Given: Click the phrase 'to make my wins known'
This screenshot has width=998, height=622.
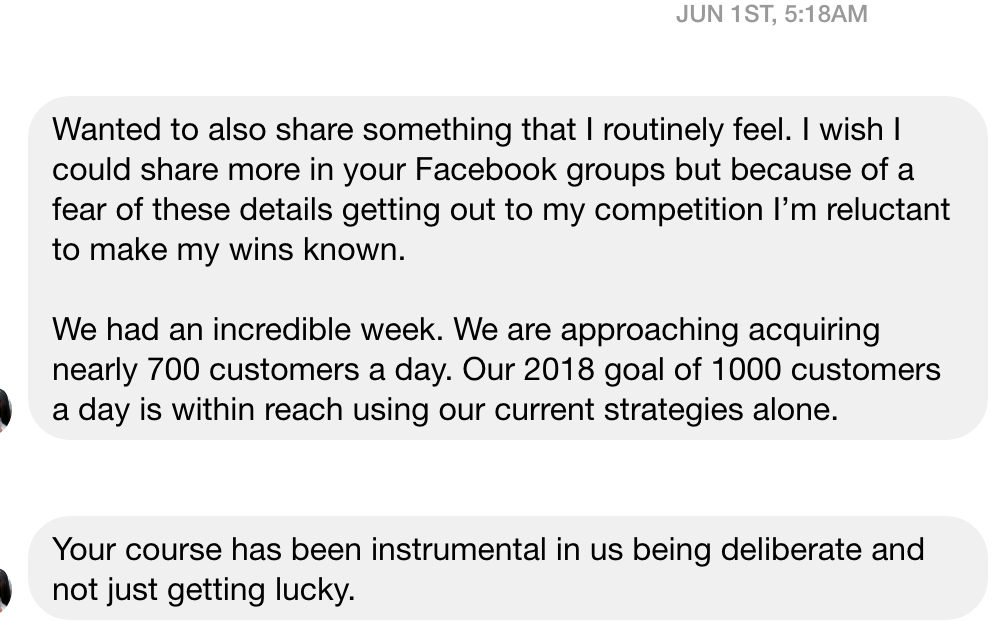Looking at the screenshot, I should point(228,250).
